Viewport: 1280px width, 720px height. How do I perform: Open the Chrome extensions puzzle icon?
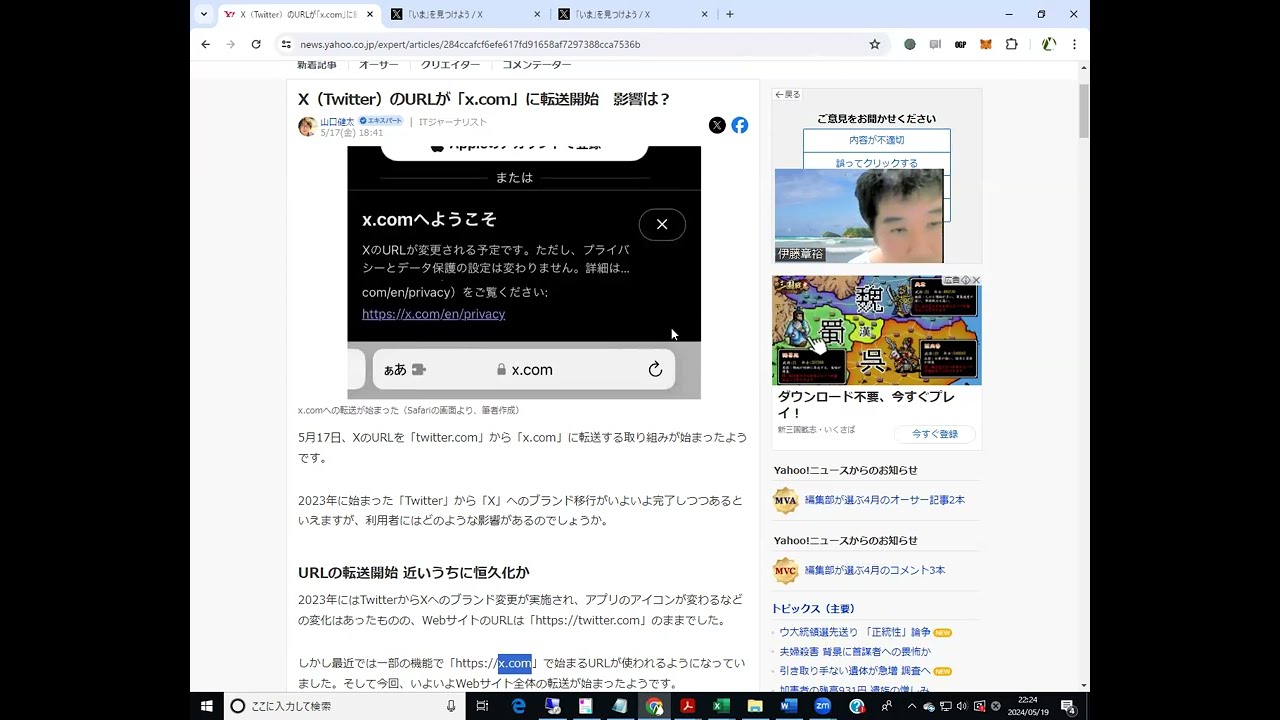click(x=1011, y=44)
